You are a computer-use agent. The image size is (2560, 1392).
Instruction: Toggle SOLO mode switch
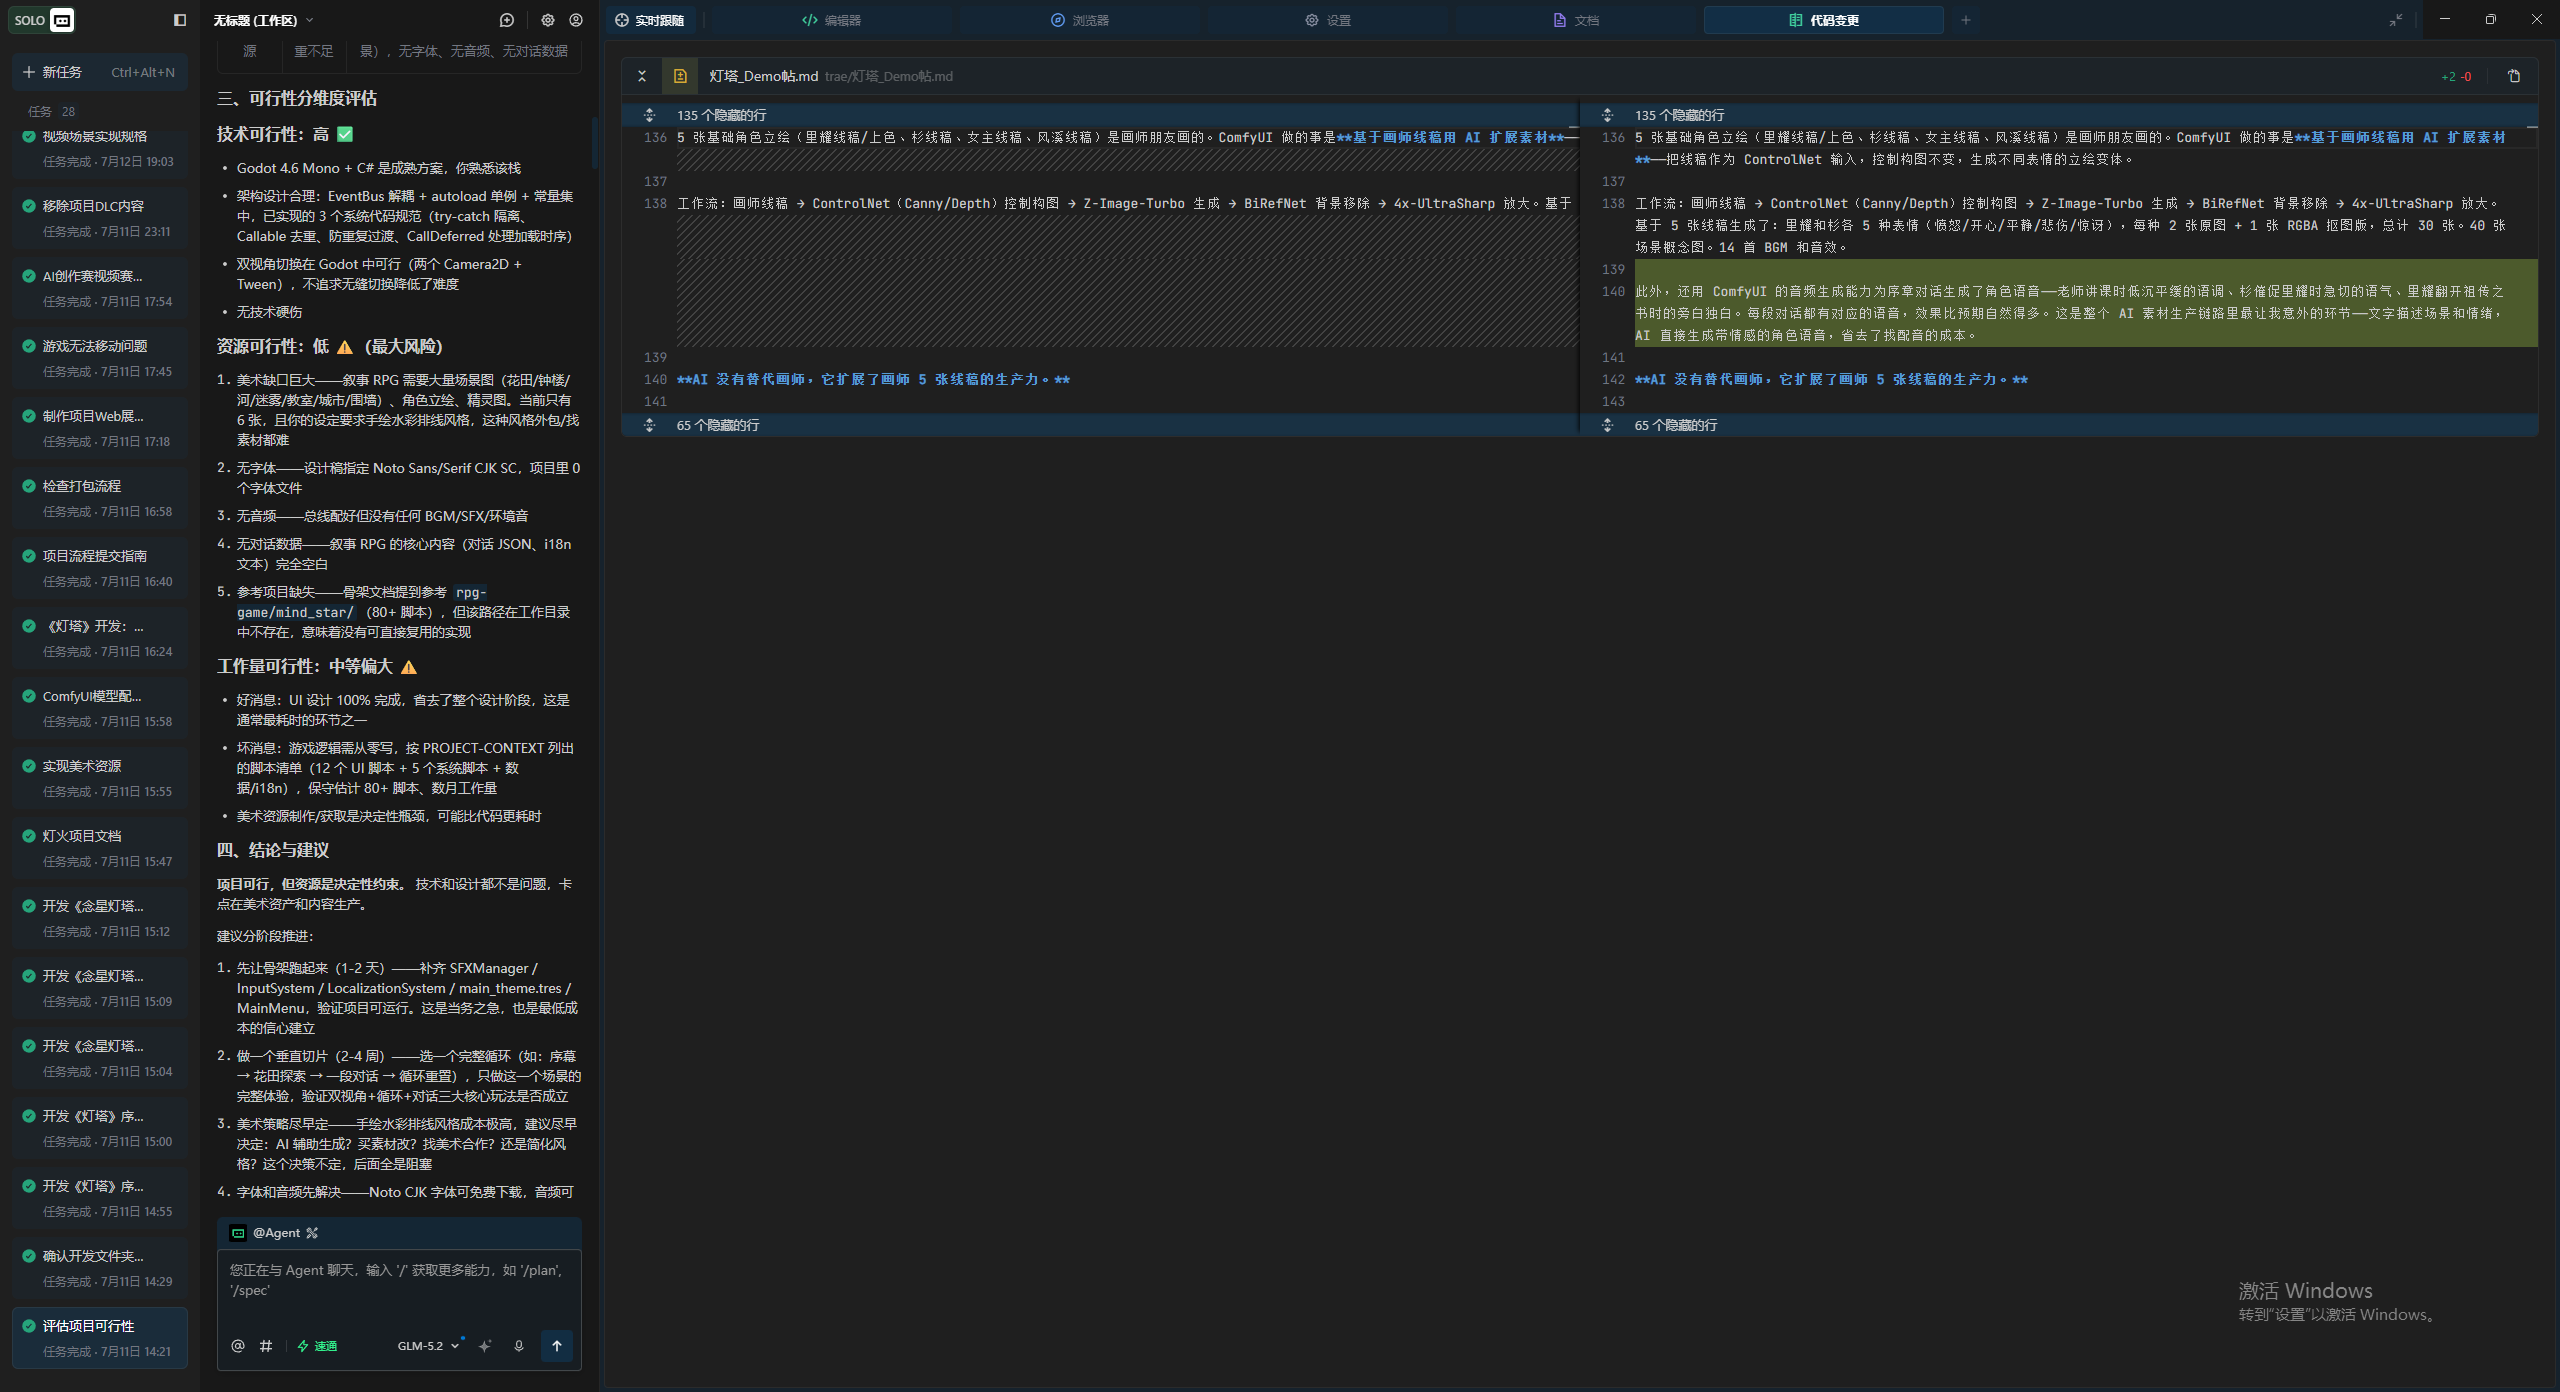tap(43, 20)
